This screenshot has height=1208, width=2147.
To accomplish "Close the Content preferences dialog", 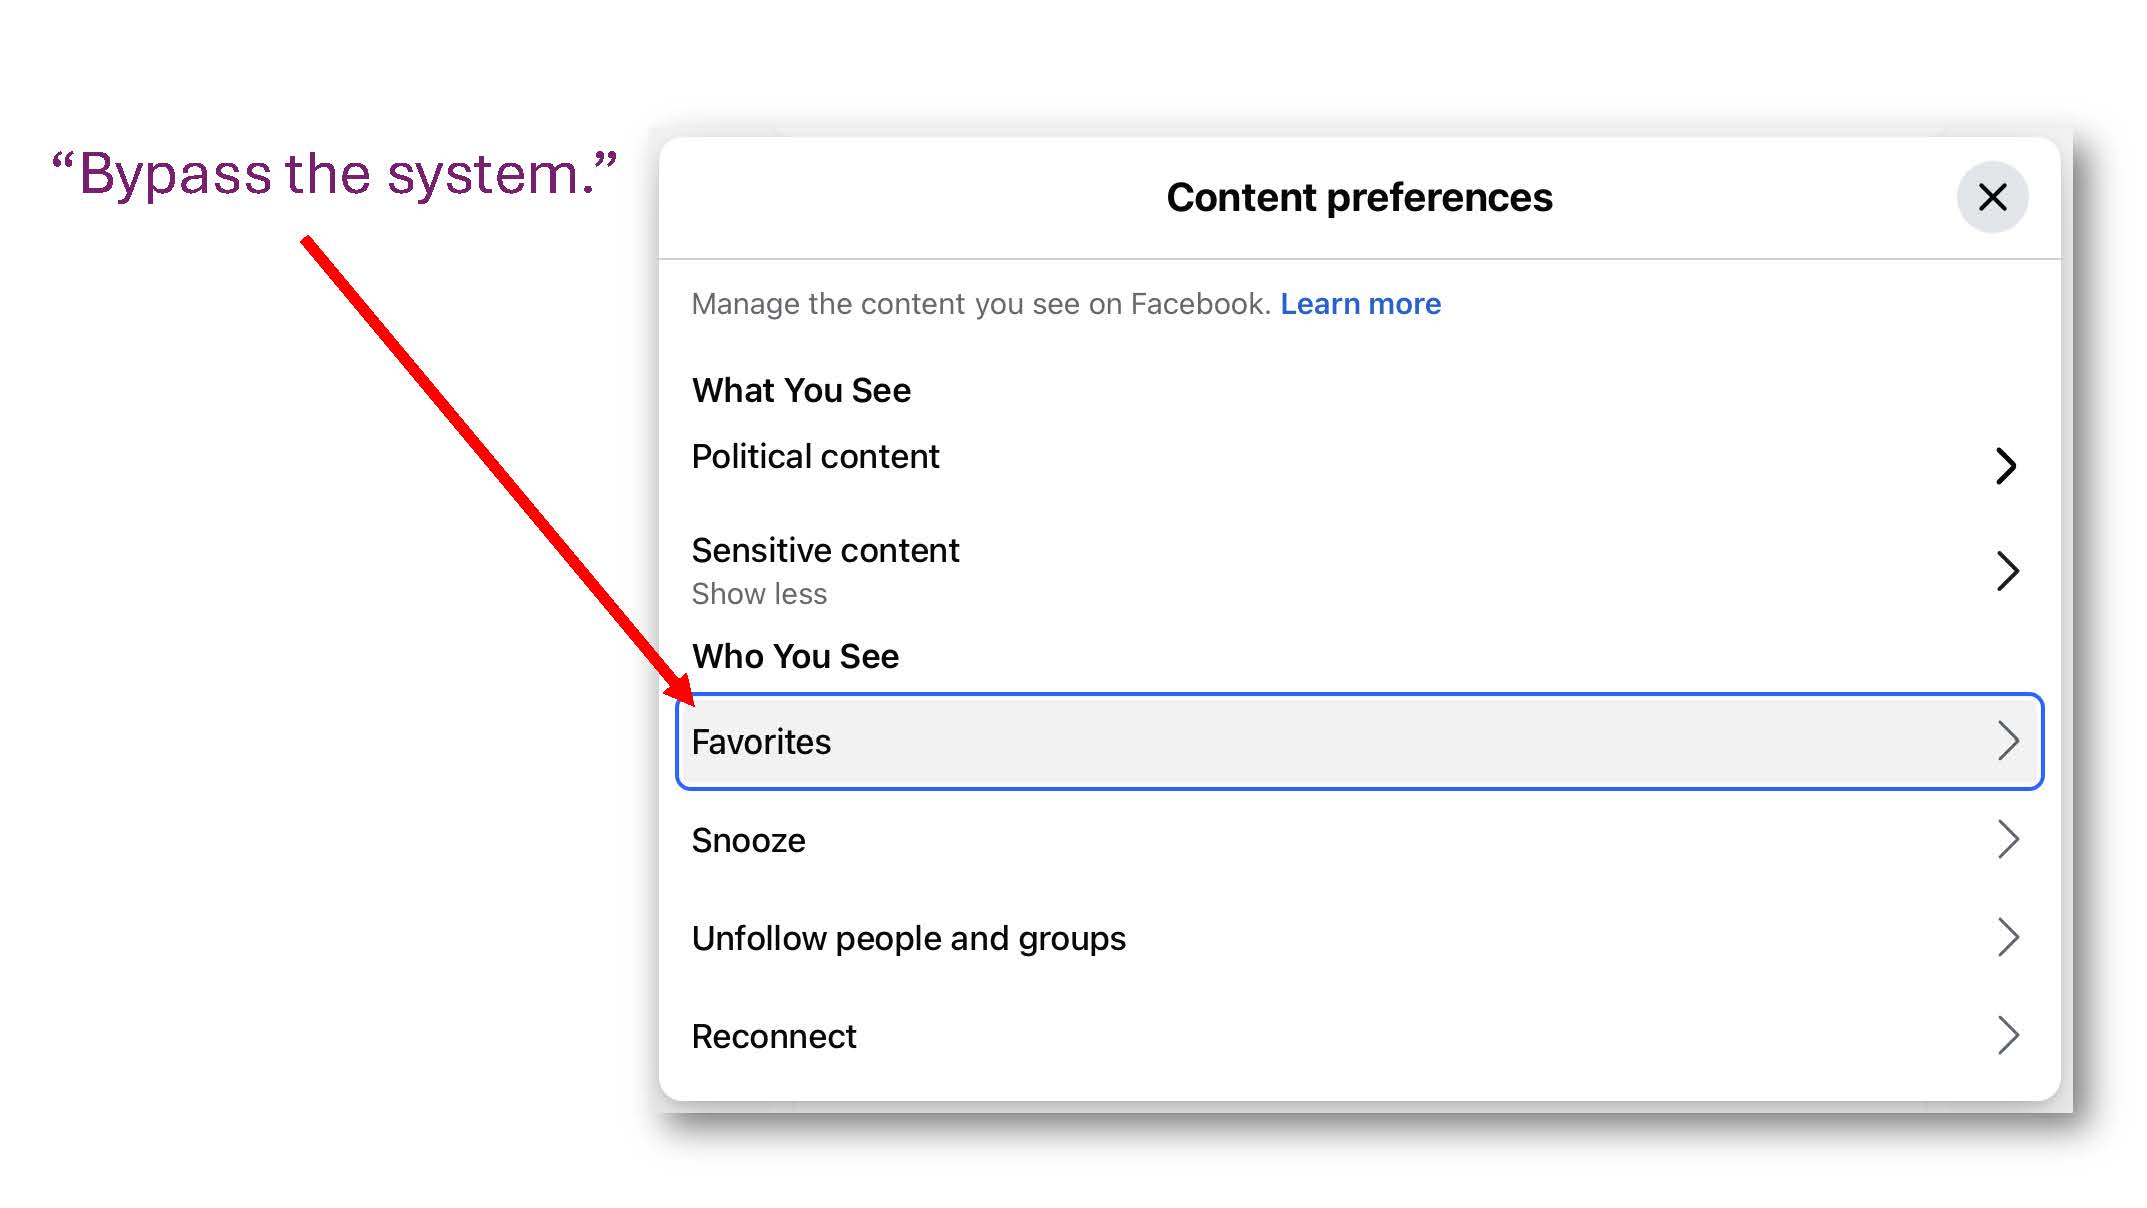I will pos(1991,197).
